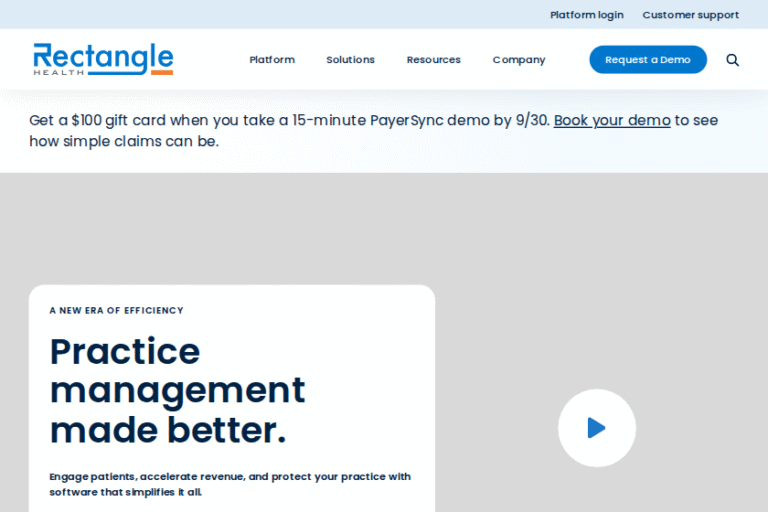Open the Platform navigation menu
This screenshot has height=512, width=768.
point(272,60)
